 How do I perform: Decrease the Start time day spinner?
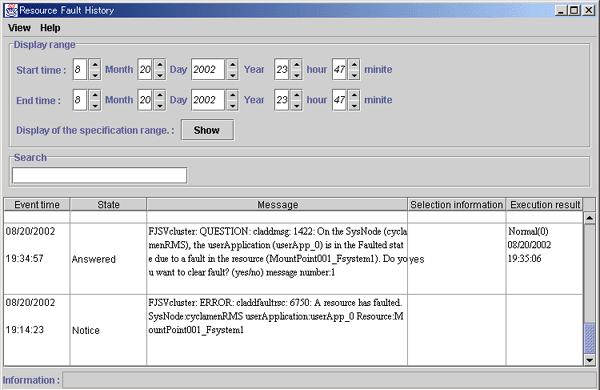160,75
